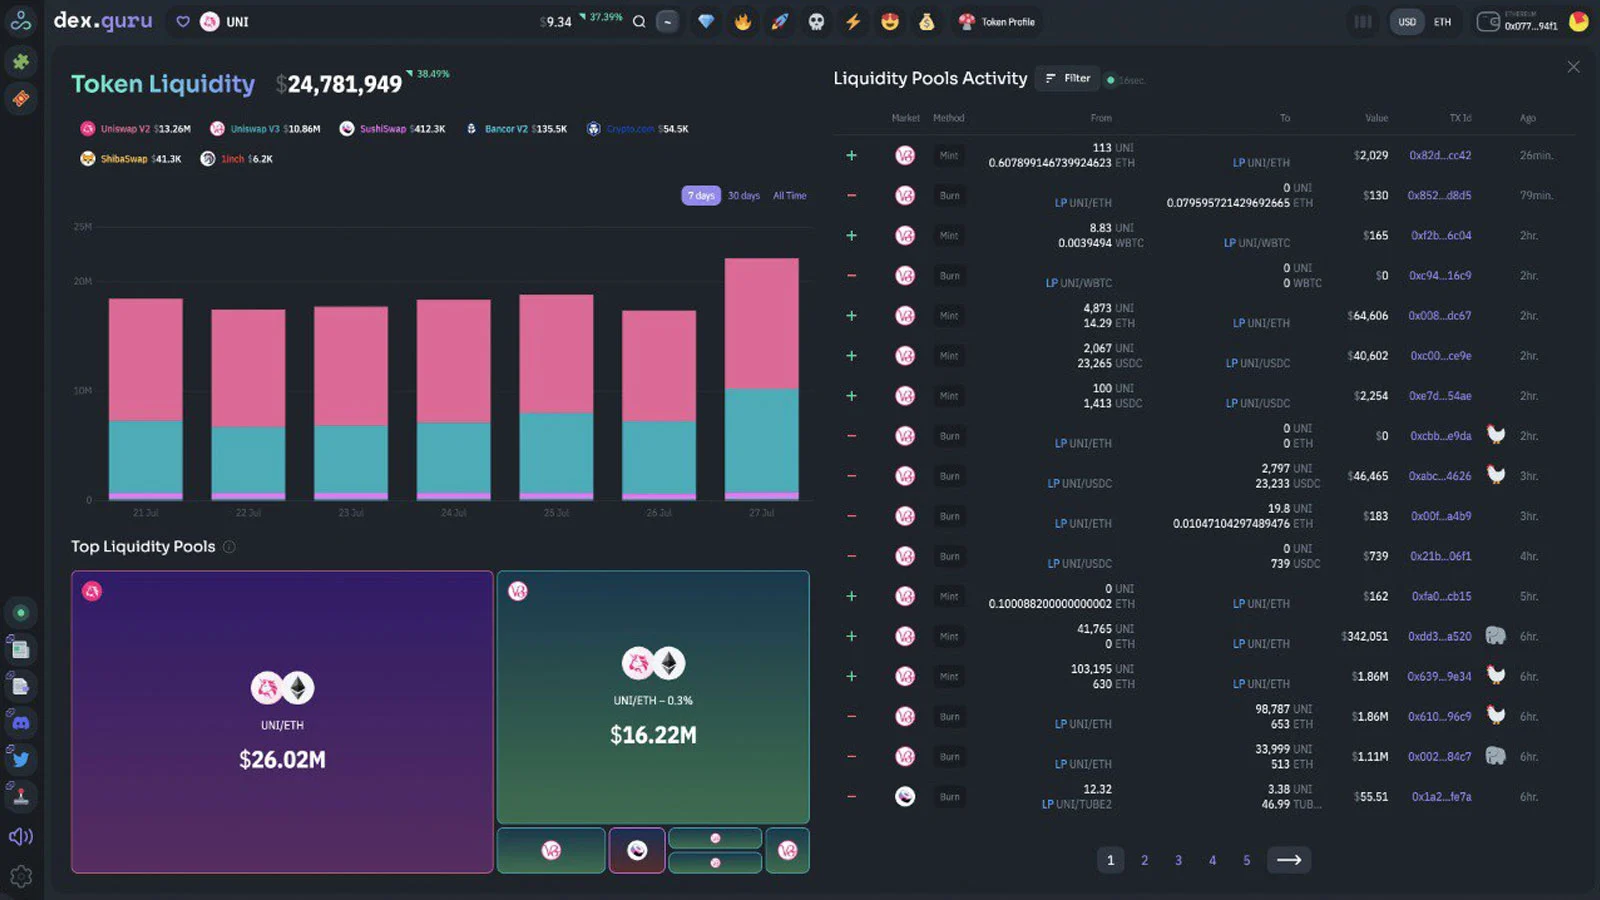Open the fire trending icon
The height and width of the screenshot is (900, 1600).
coord(743,21)
